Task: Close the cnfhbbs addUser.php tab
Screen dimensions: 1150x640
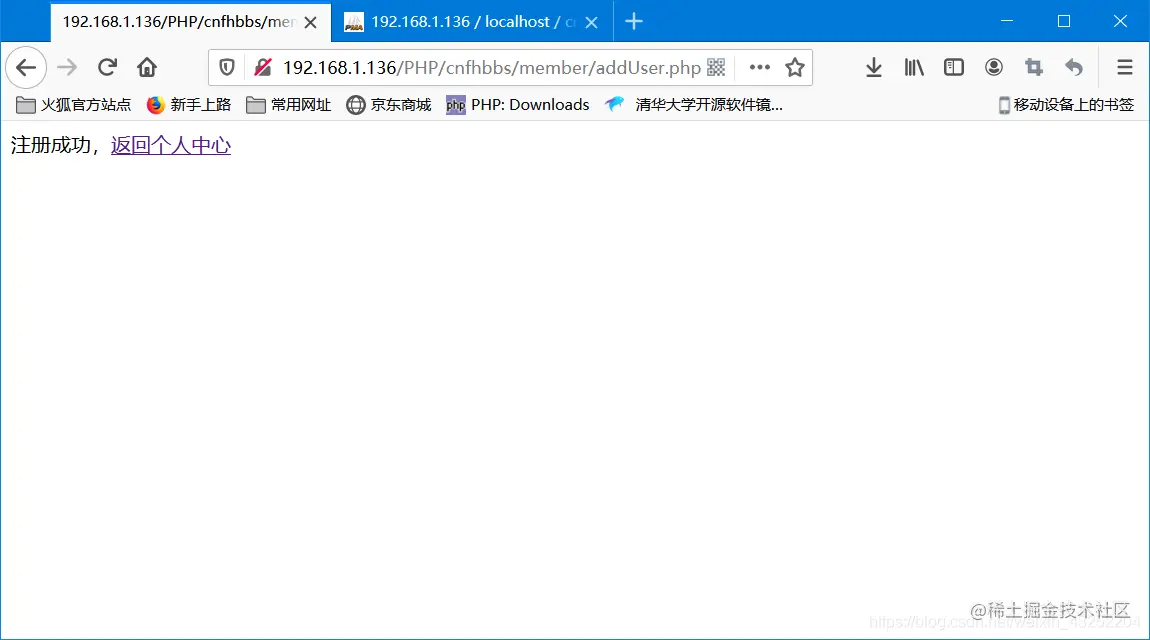Action: (x=310, y=23)
